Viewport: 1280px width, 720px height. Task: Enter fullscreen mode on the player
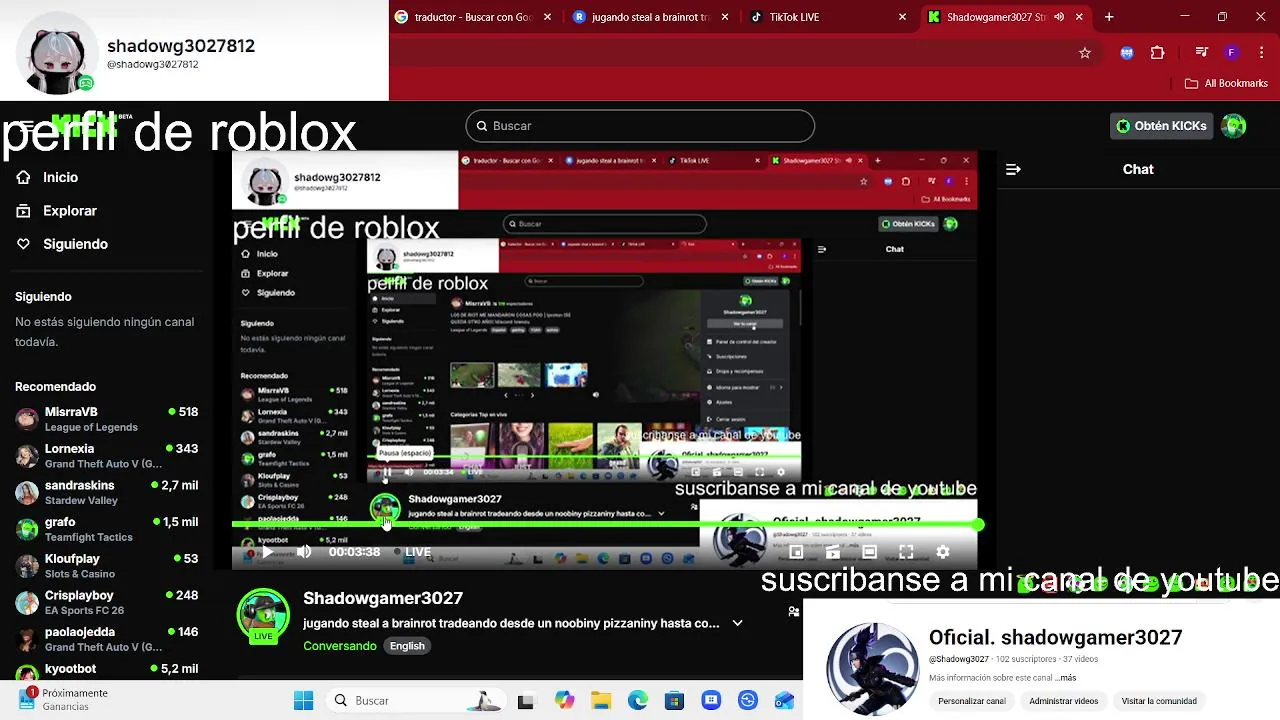click(x=906, y=552)
